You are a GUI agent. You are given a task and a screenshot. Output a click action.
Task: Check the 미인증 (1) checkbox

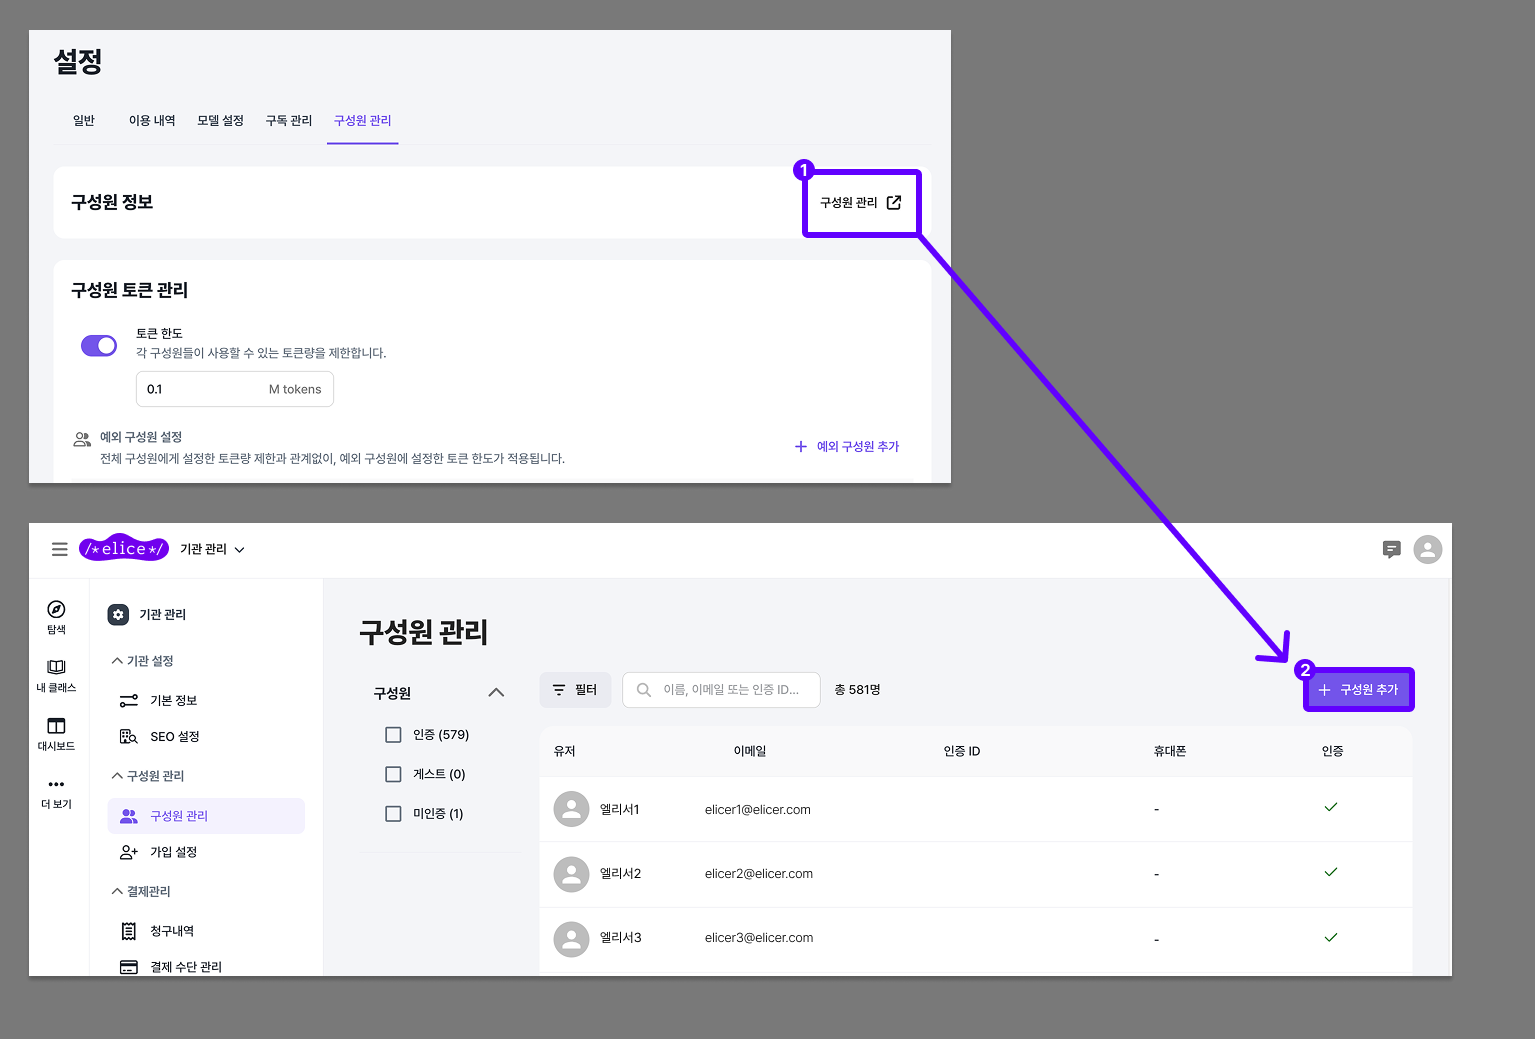(393, 813)
